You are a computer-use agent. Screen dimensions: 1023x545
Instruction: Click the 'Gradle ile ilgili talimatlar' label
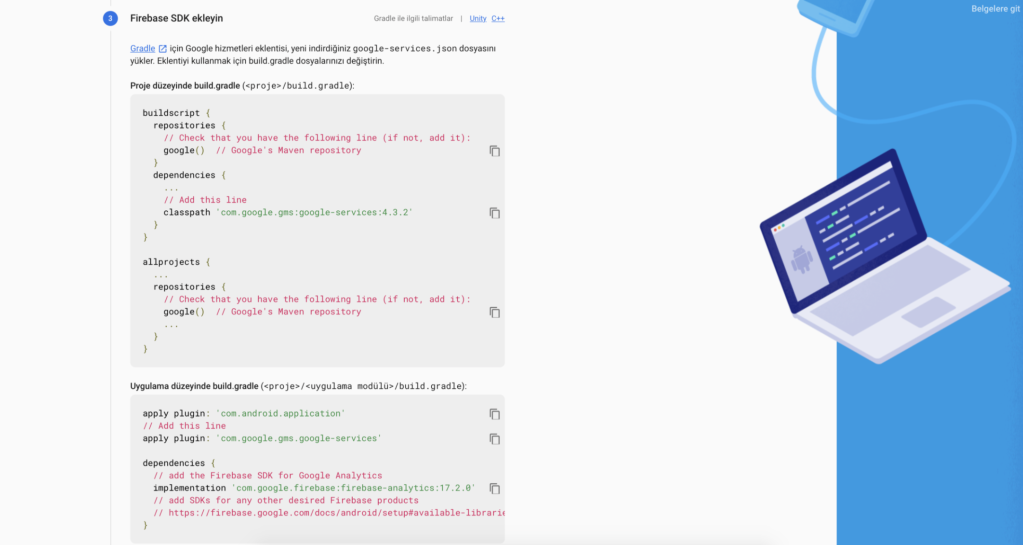tap(413, 18)
